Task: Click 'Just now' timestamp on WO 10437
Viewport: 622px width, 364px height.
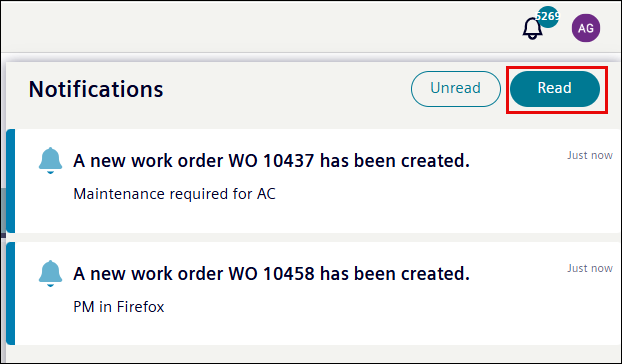Action: [x=589, y=155]
